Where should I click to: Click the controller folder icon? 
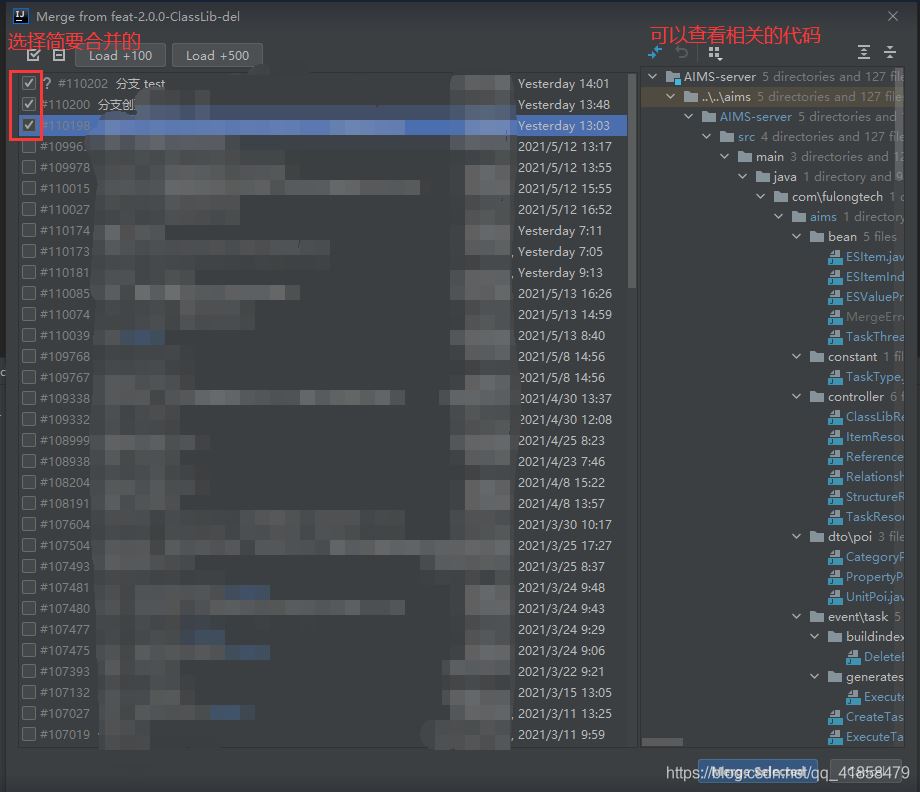click(817, 397)
